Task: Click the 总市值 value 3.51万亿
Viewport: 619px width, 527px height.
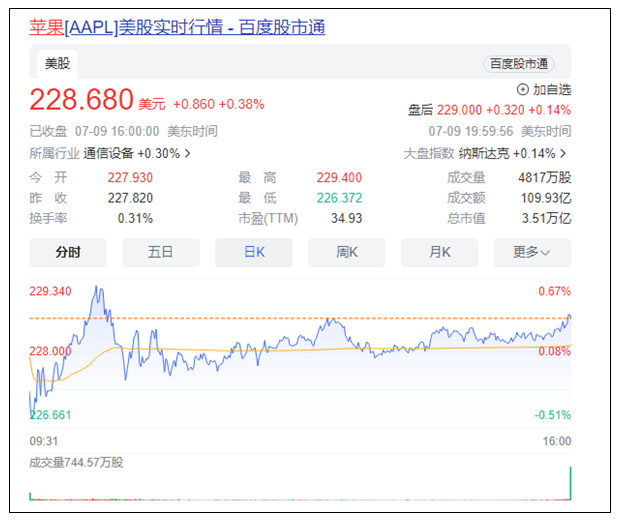Action: [546, 218]
